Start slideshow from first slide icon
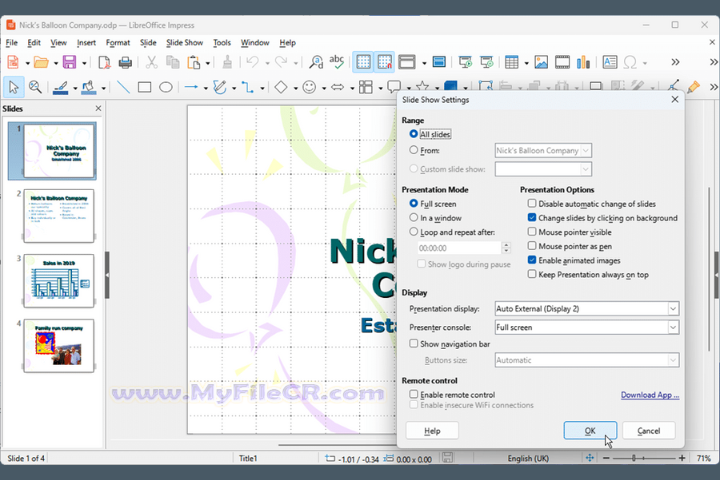Screen dimensions: 720x480 pos(465,62)
